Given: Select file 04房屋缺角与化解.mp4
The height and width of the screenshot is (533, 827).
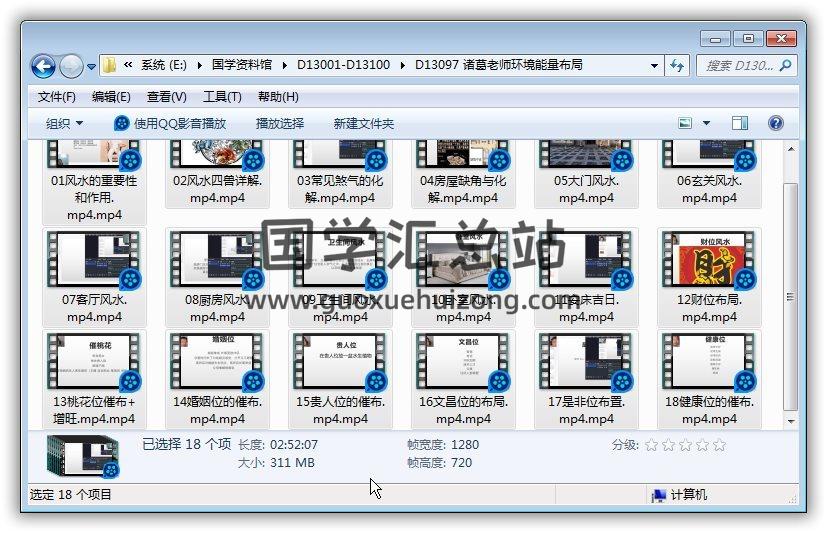Looking at the screenshot, I should (463, 174).
